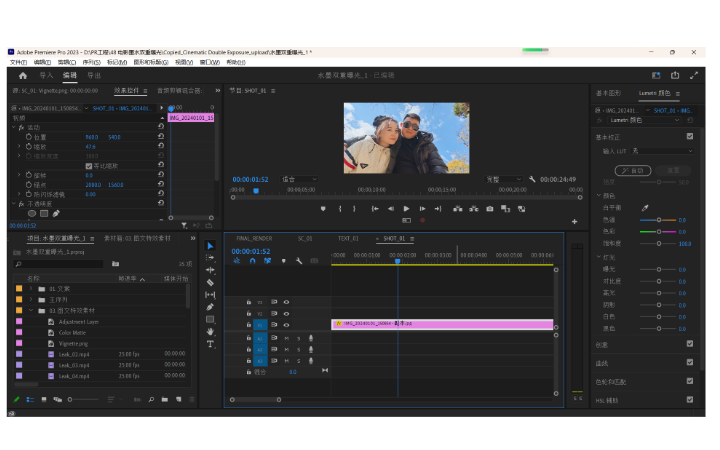
Task: Open the Export workspace tab
Action: pyautogui.click(x=94, y=75)
